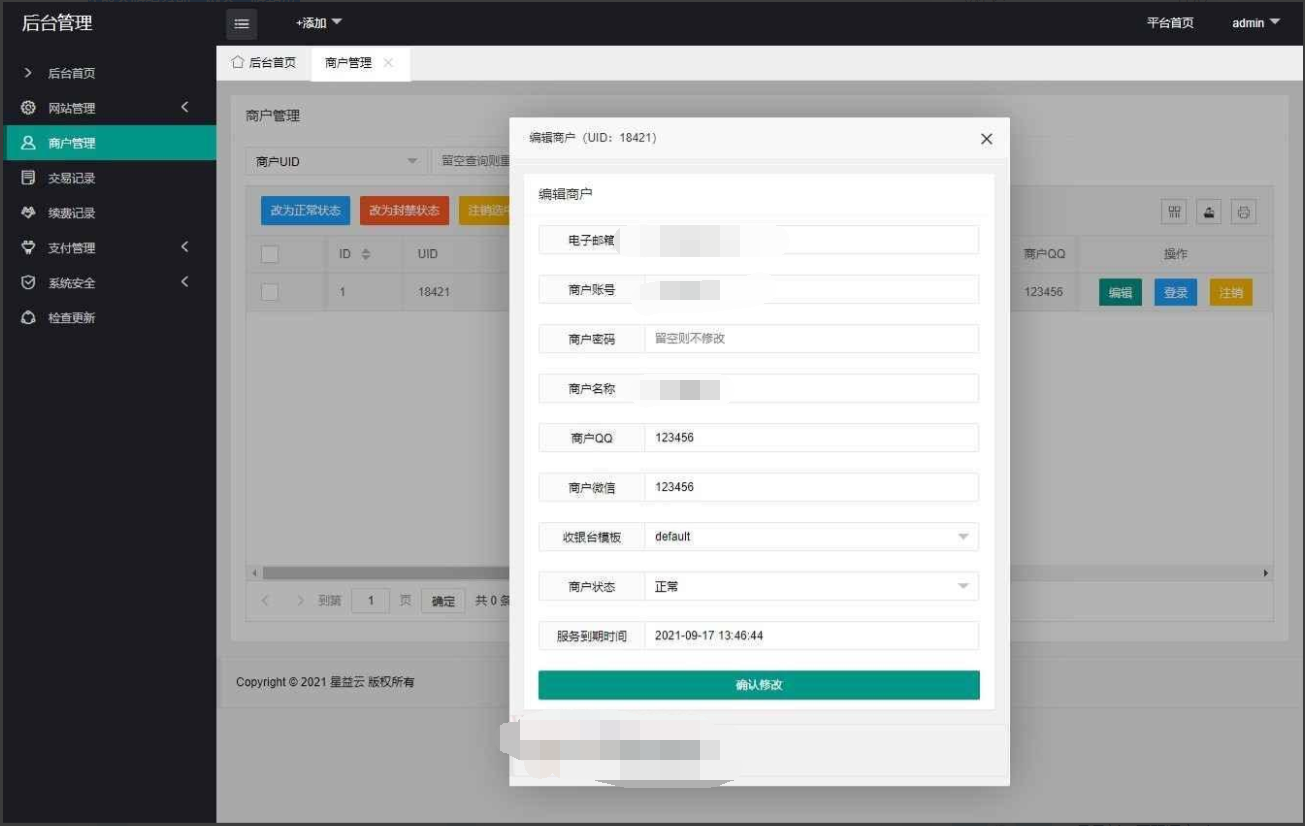This screenshot has height=826, width=1305.
Task: Click the 服务到期时间 date input field
Action: coord(810,635)
